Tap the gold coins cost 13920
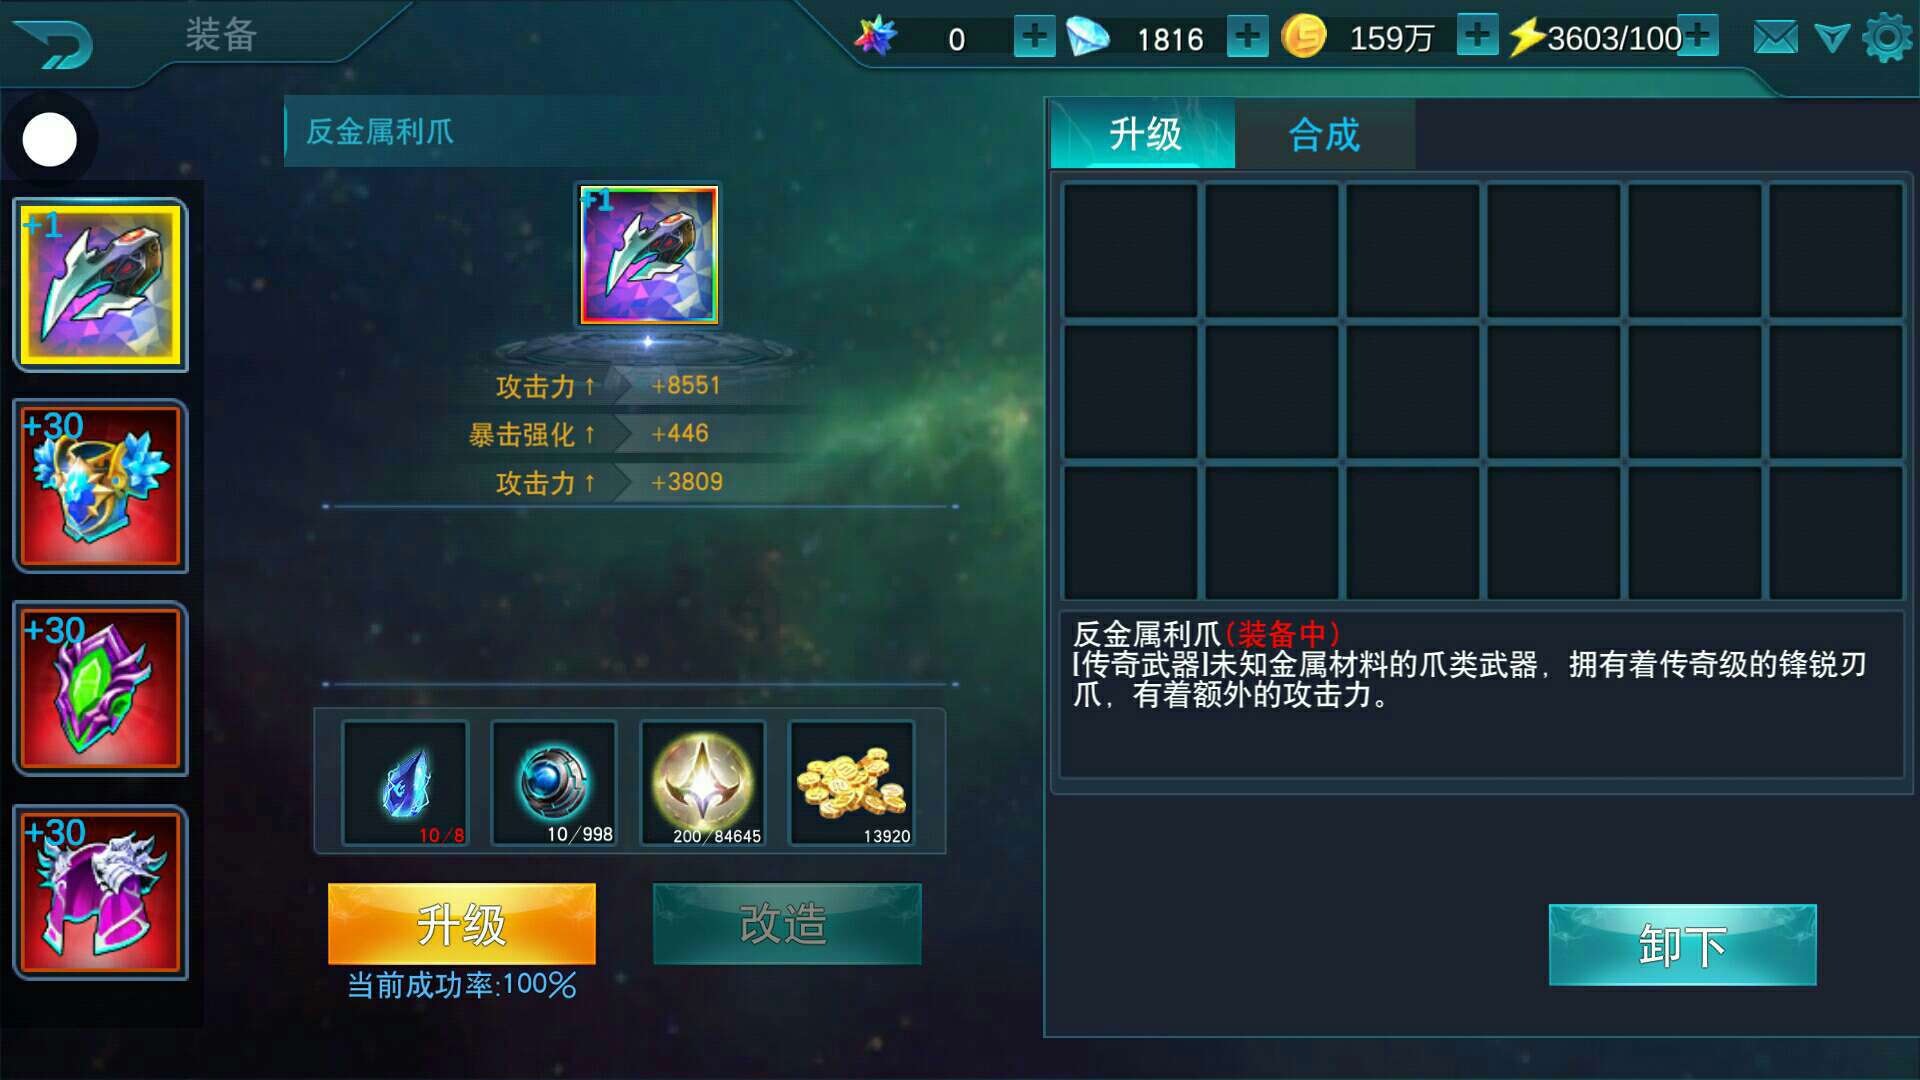Image resolution: width=1920 pixels, height=1080 pixels. click(x=851, y=784)
